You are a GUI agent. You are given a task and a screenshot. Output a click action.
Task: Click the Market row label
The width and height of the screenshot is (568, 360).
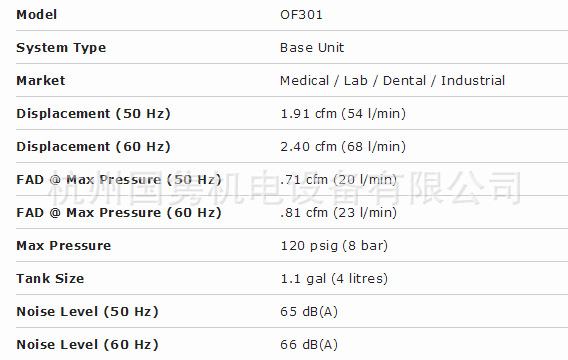point(41,81)
